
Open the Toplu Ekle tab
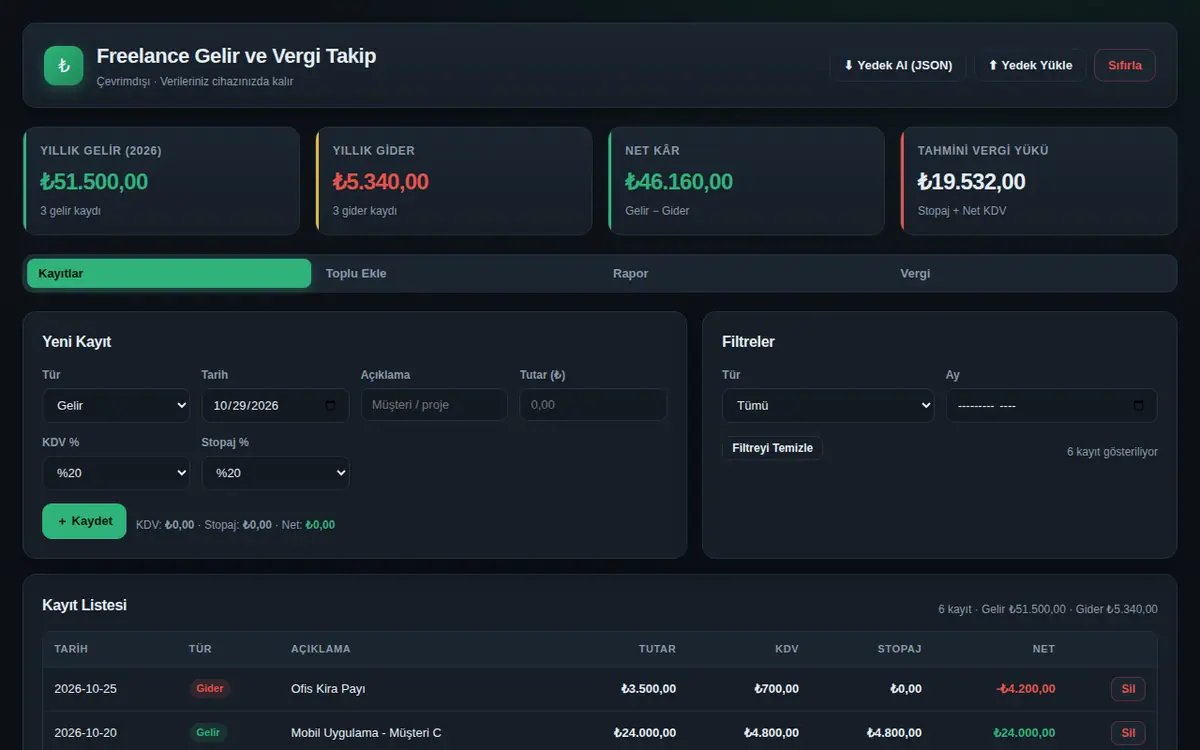pyautogui.click(x=456, y=273)
